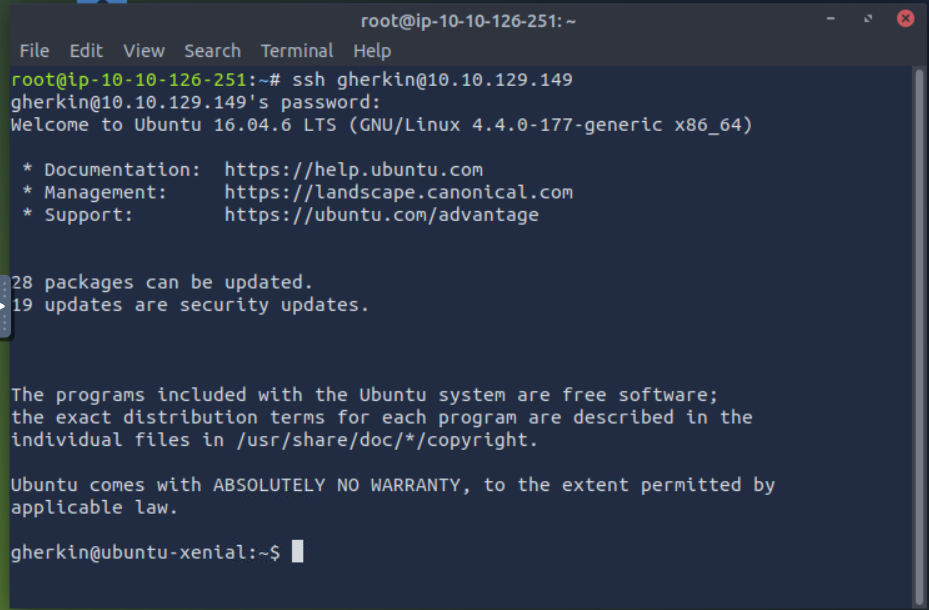Minimize the terminal window
Viewport: 929px width, 610px height.
[831, 19]
